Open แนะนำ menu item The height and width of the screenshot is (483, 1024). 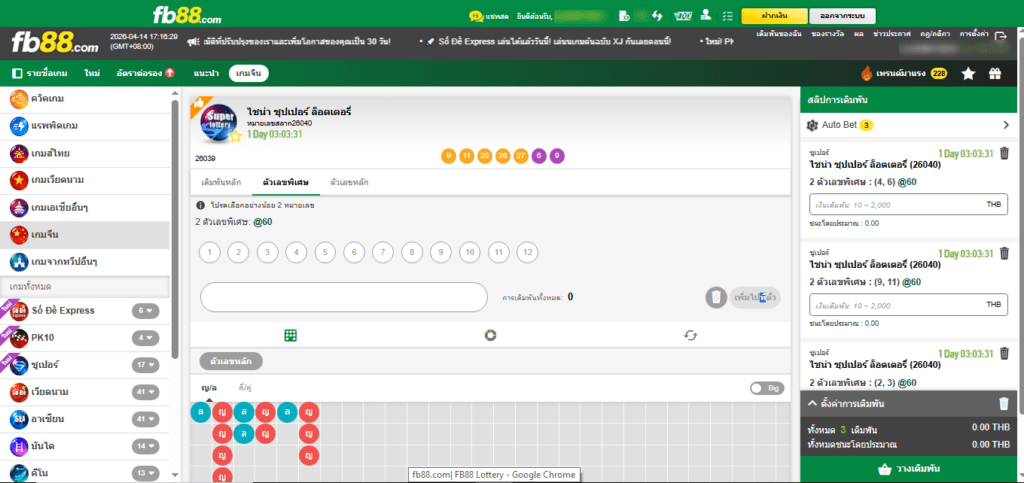[x=206, y=74]
